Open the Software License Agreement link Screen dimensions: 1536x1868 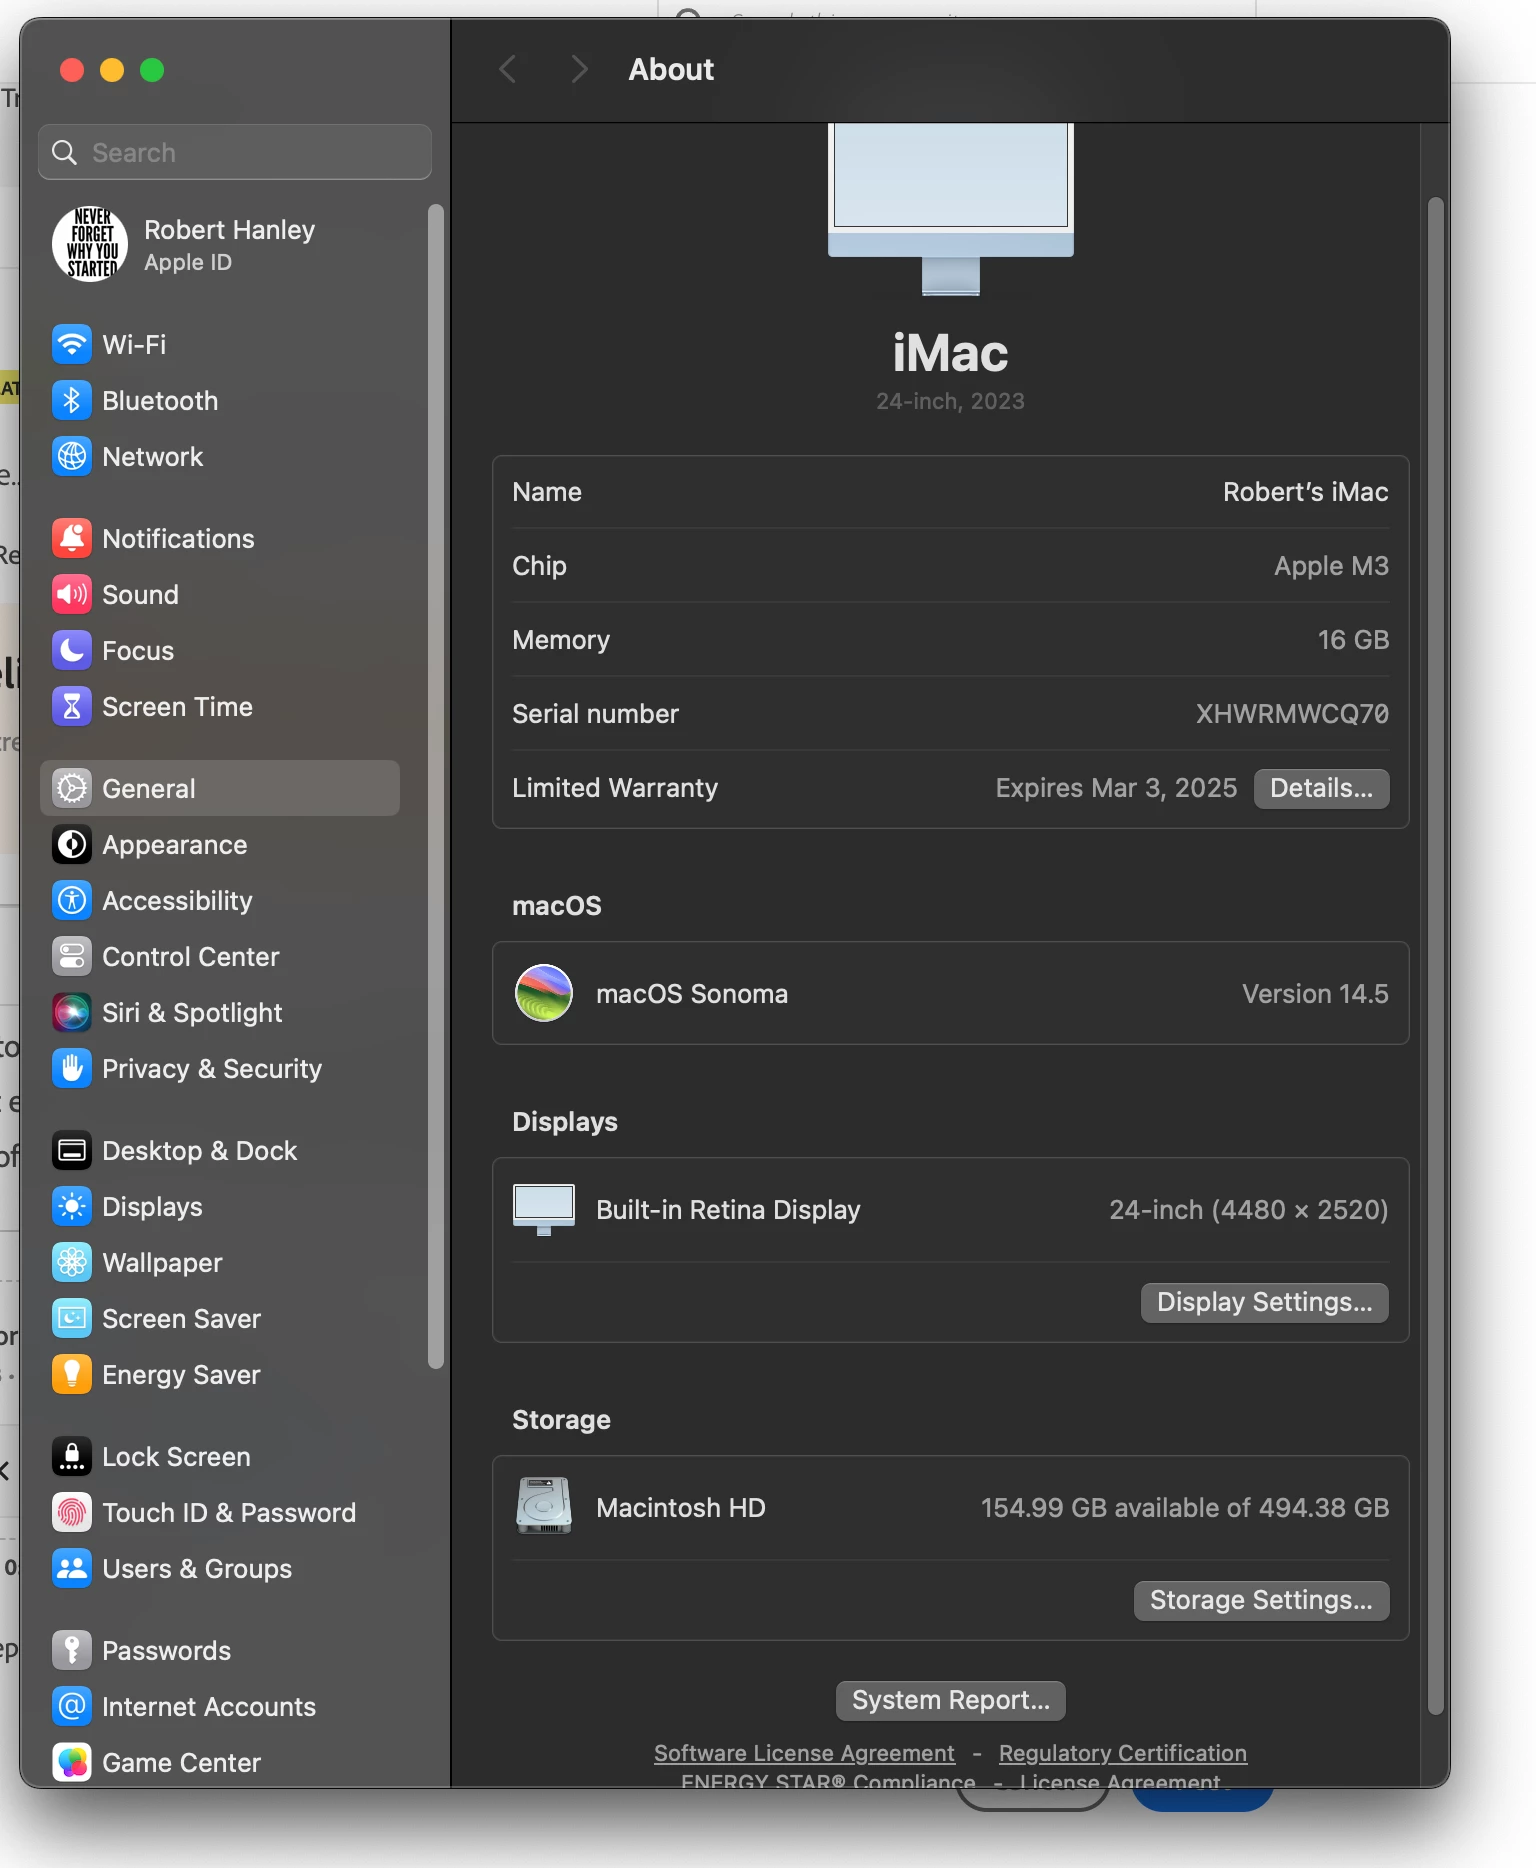[x=804, y=1753]
